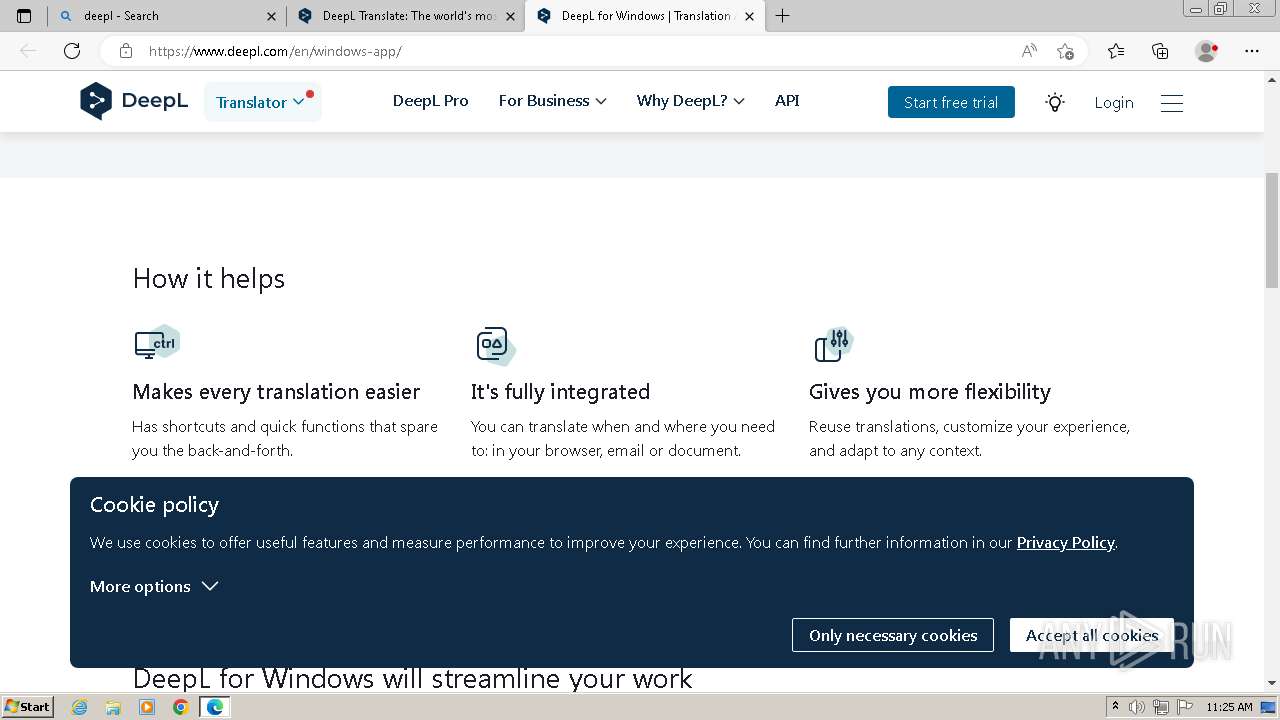Image resolution: width=1280 pixels, height=720 pixels.
Task: Click the page vertical scrollbar thumb
Action: click(1272, 230)
